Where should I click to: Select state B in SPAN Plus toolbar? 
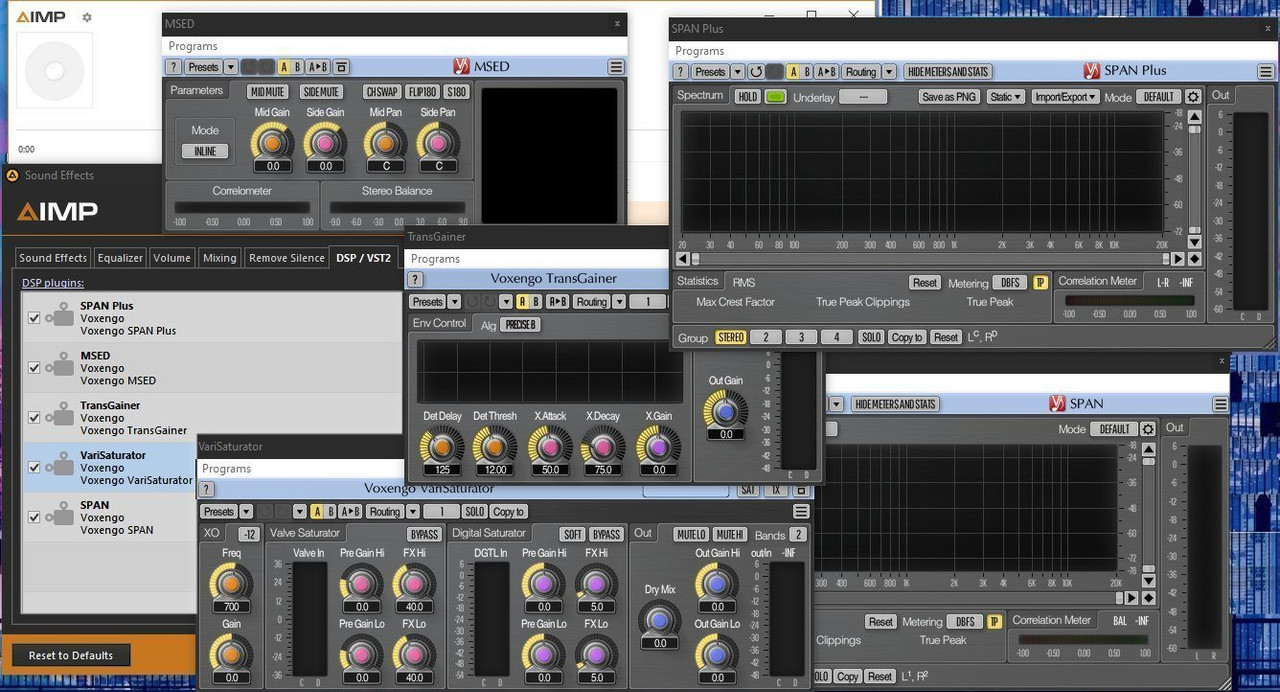(808, 72)
